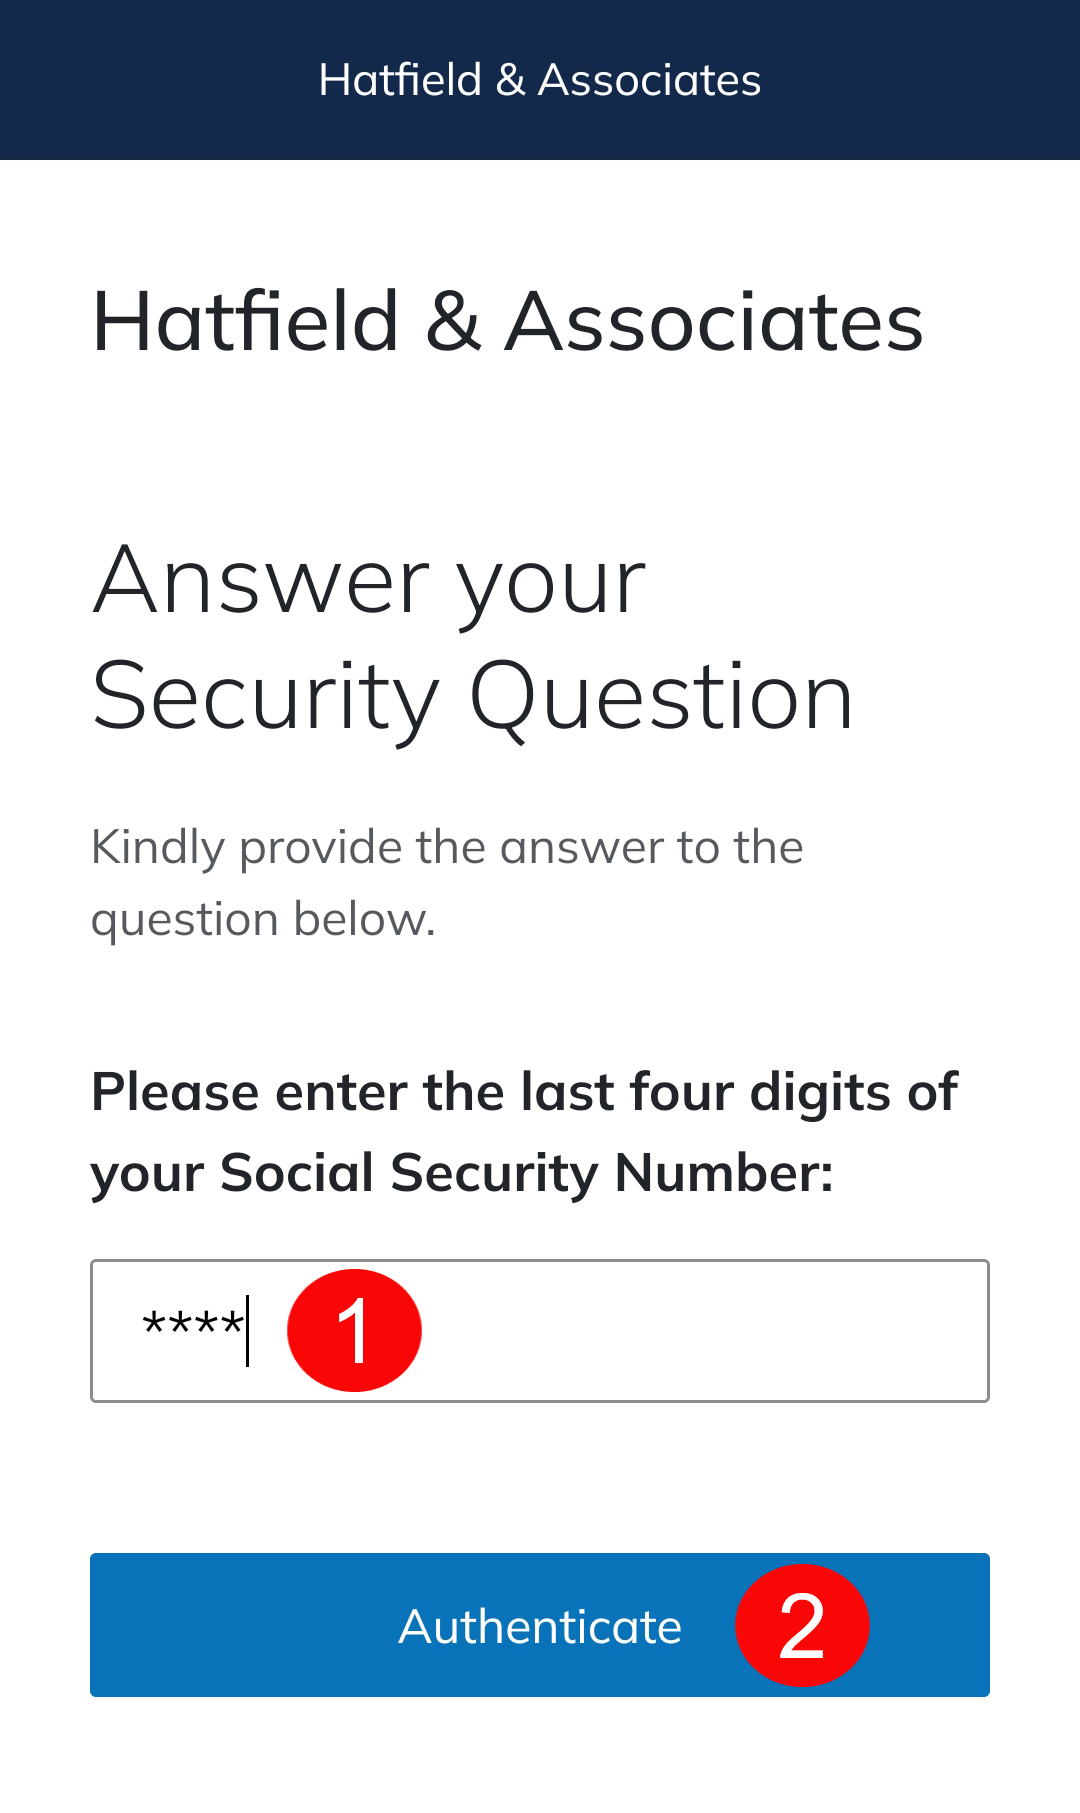The width and height of the screenshot is (1080, 1813).
Task: Click the red number 2 marker
Action: (x=802, y=1625)
